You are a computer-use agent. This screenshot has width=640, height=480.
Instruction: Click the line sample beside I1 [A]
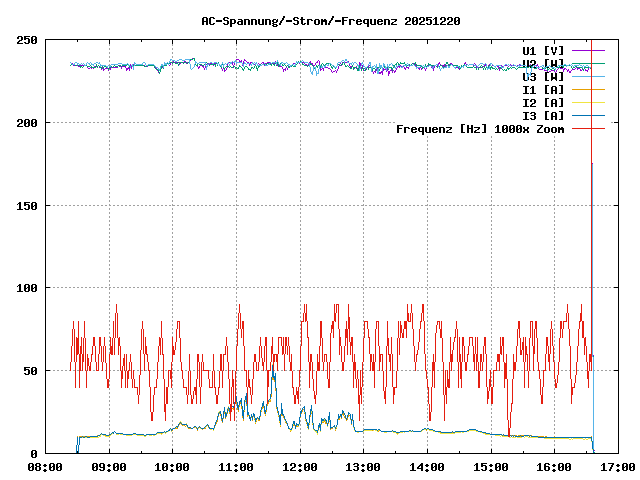[589, 89]
